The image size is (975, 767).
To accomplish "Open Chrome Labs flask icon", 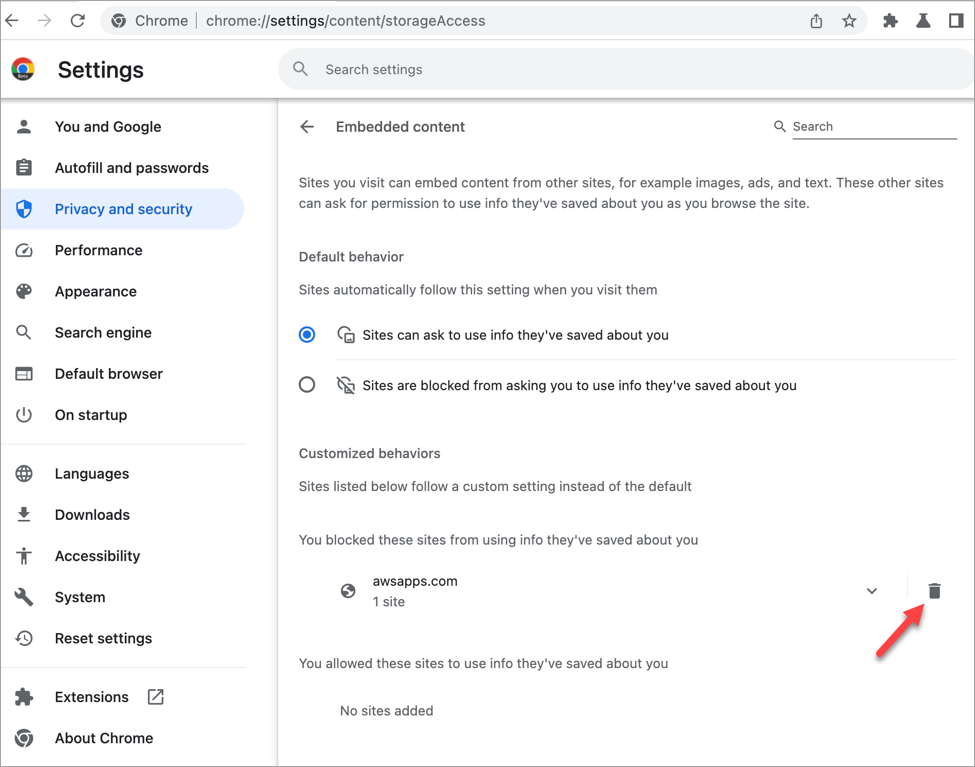I will [923, 21].
